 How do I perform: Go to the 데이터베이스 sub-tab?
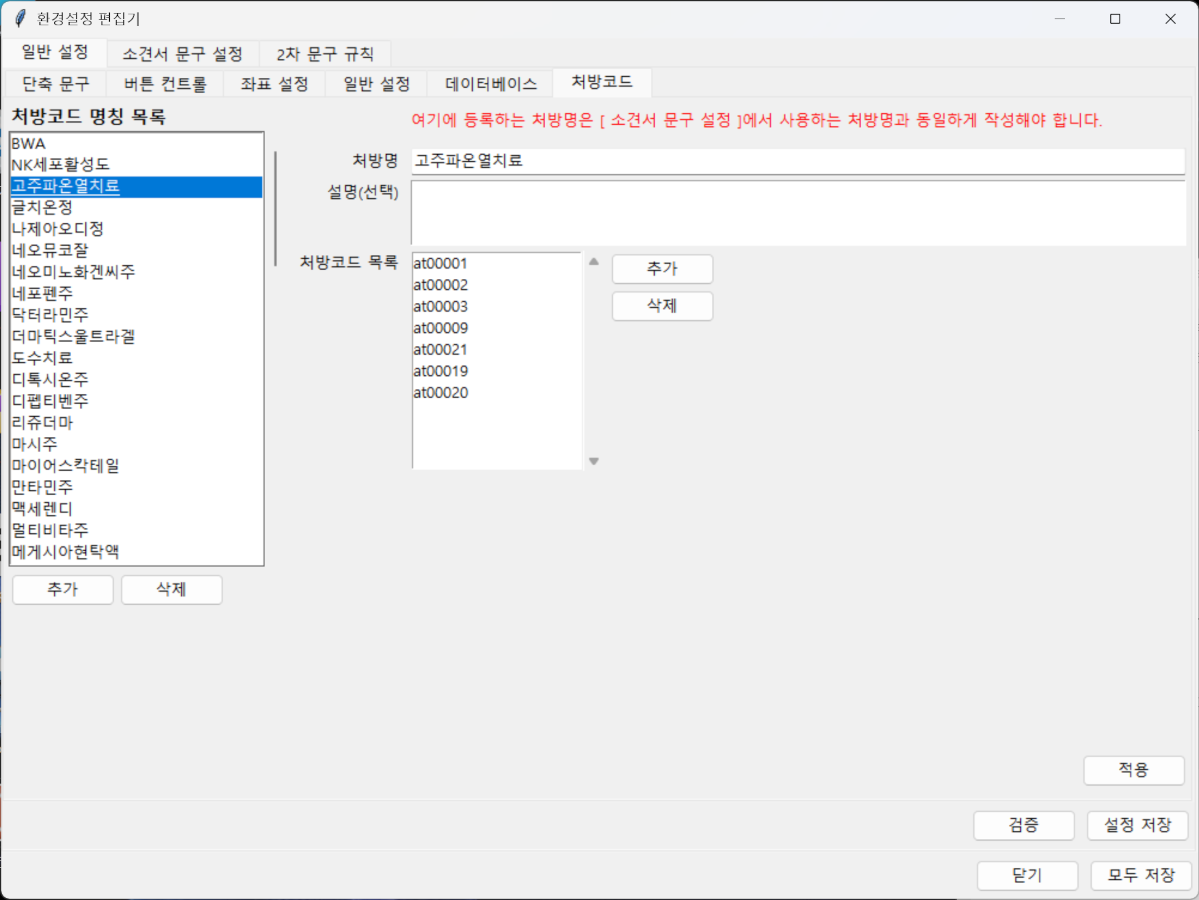coord(490,84)
